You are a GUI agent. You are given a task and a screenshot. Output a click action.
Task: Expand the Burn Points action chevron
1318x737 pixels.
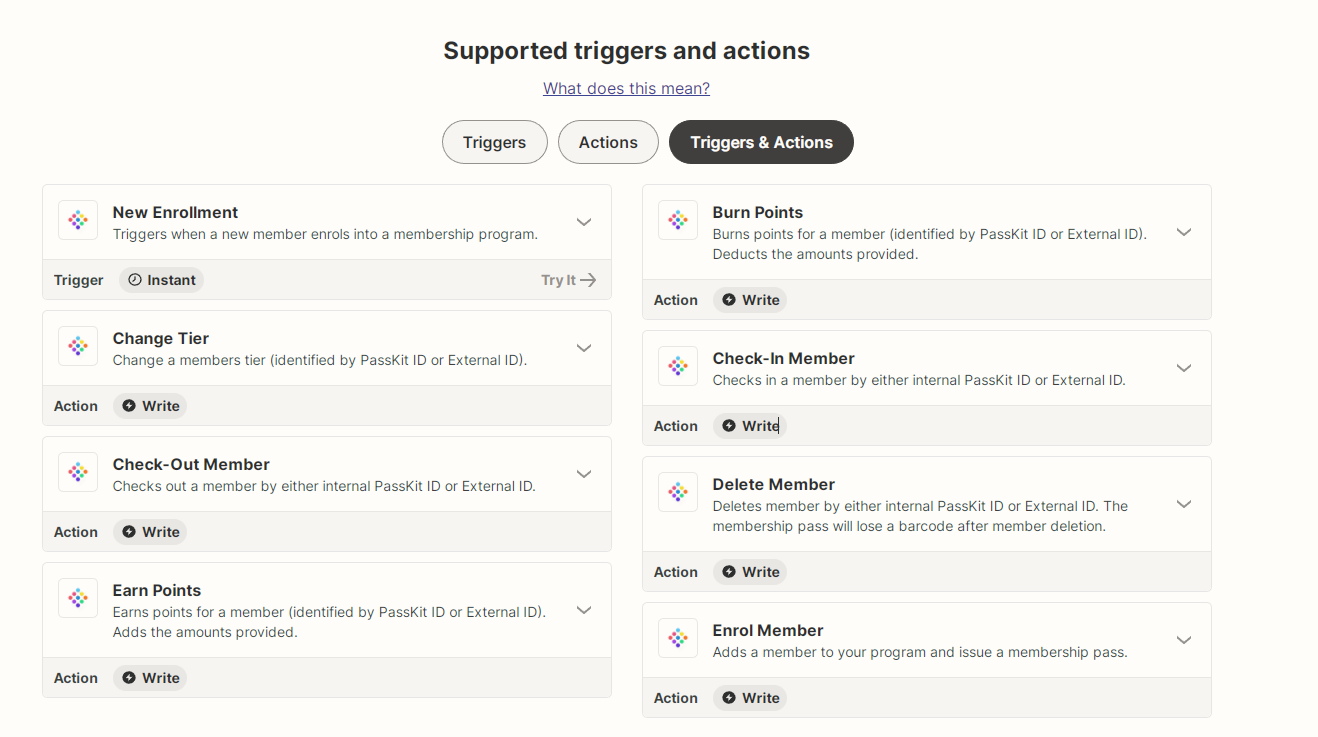(1184, 232)
